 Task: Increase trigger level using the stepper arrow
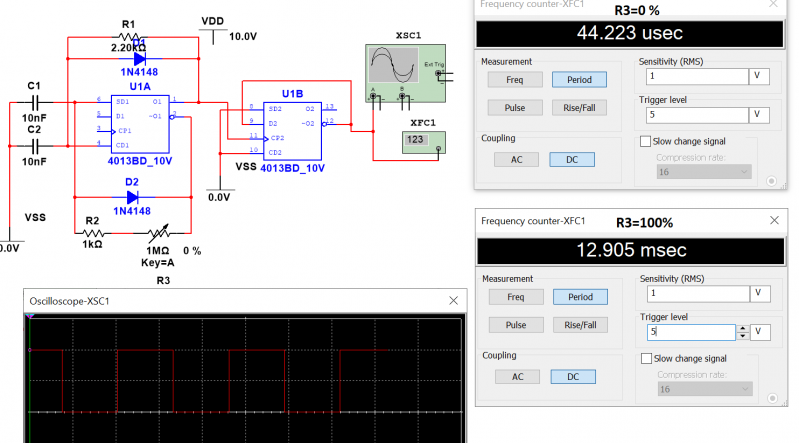[x=741, y=327]
